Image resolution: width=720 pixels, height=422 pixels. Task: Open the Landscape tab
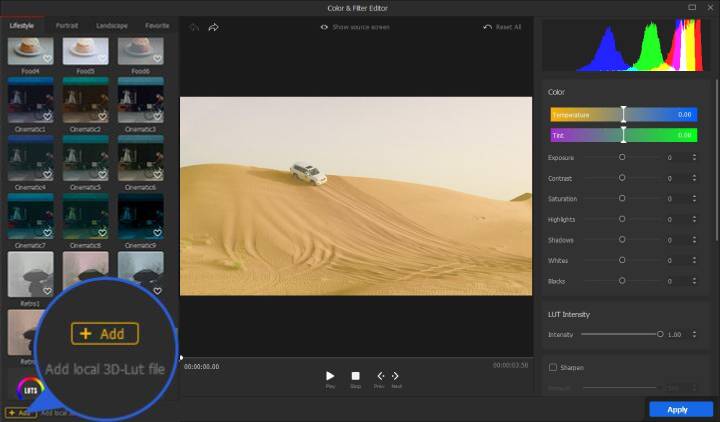click(x=112, y=25)
